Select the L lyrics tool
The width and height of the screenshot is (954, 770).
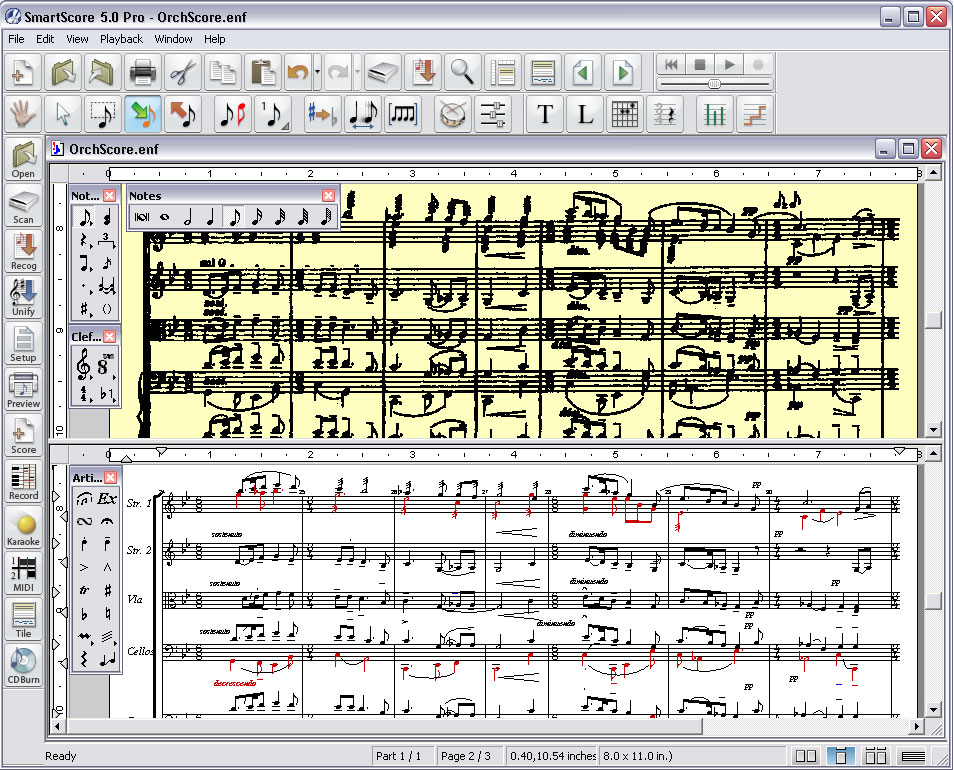coord(585,114)
